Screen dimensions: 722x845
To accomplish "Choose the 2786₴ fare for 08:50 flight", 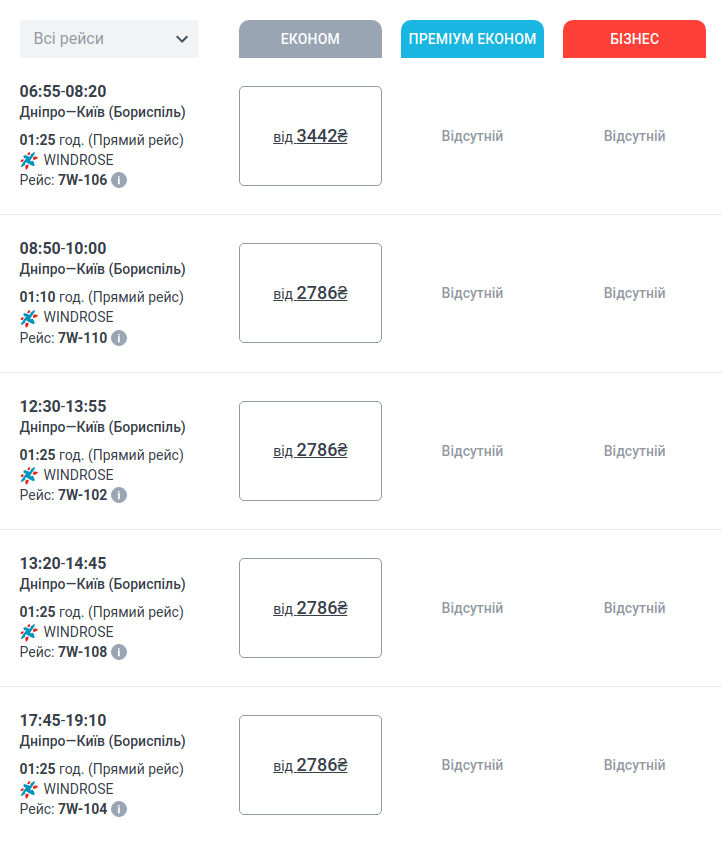I will pyautogui.click(x=310, y=293).
